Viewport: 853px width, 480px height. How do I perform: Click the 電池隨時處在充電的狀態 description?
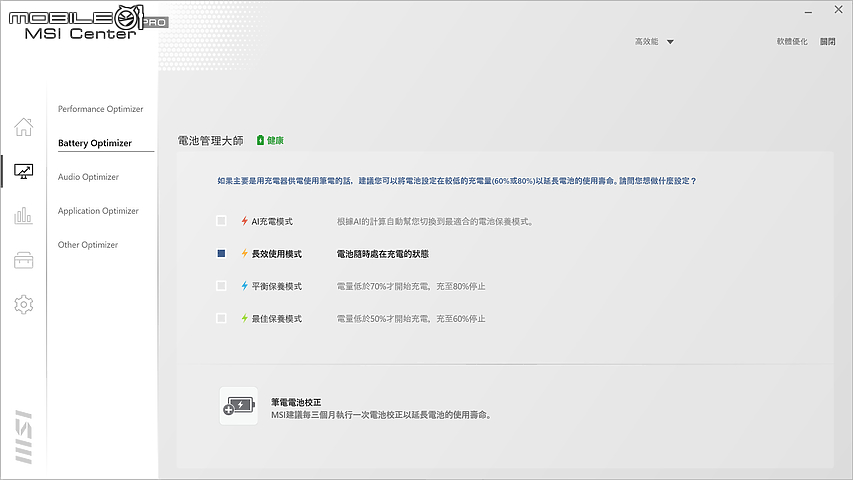[382, 254]
